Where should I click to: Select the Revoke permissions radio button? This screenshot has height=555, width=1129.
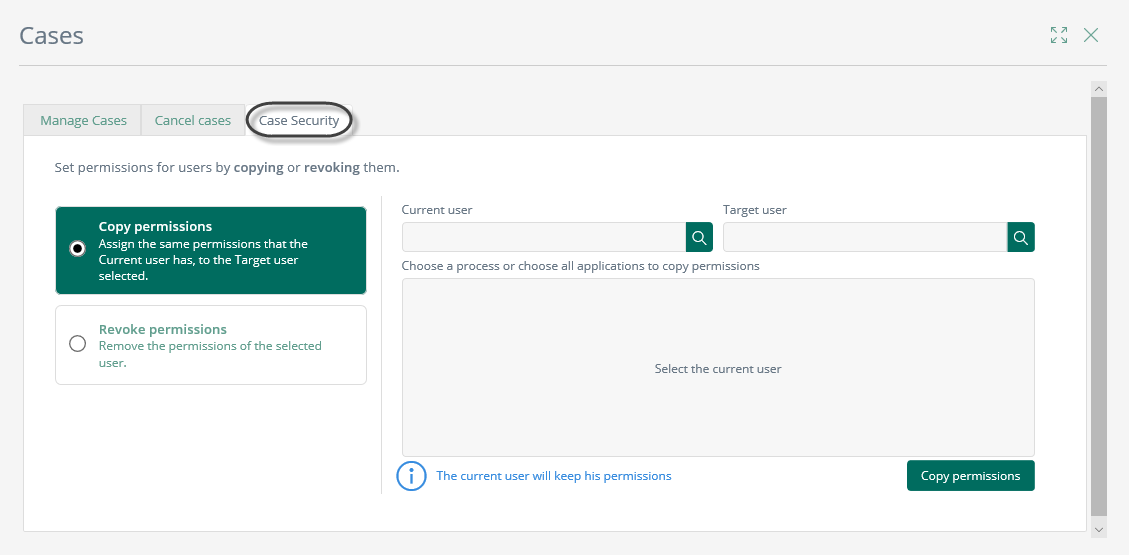coord(77,343)
